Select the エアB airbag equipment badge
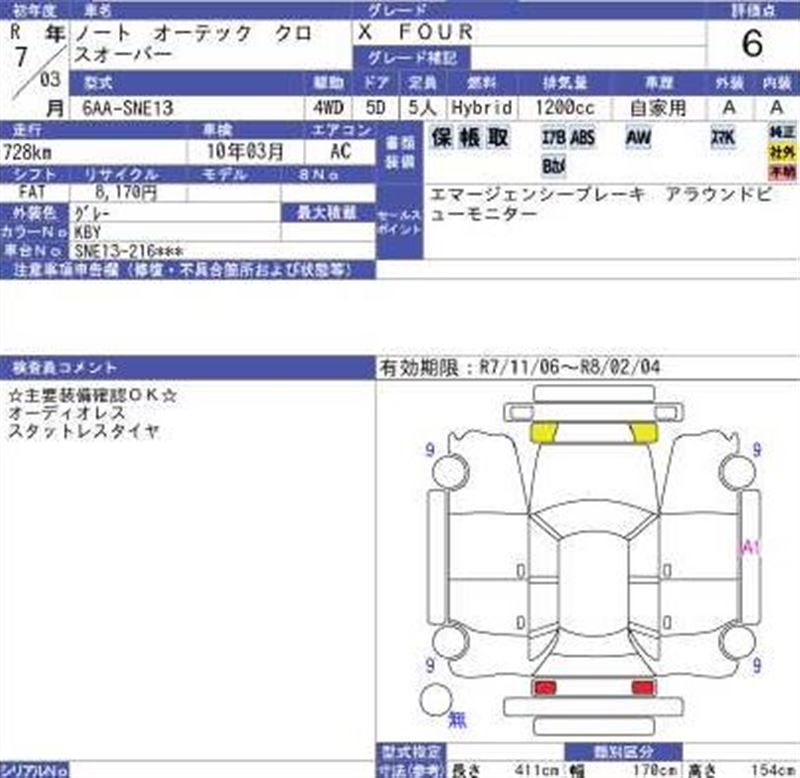Screen dimensions: 800x778 (x=554, y=137)
